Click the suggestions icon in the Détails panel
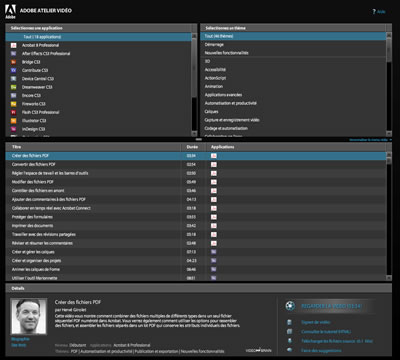 289,350
